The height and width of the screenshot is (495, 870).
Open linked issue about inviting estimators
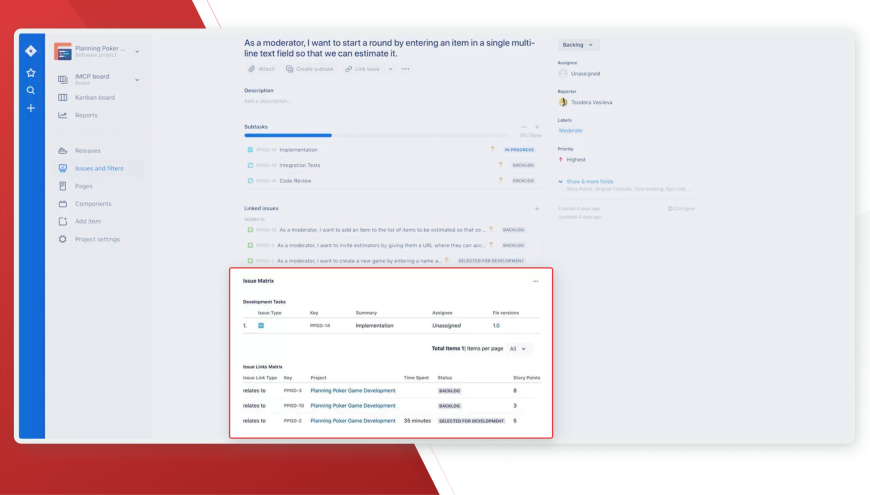point(381,245)
